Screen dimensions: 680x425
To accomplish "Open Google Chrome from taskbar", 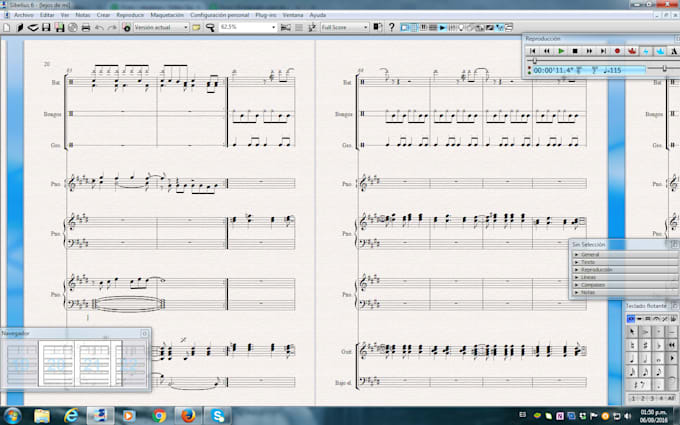I will pyautogui.click(x=159, y=416).
